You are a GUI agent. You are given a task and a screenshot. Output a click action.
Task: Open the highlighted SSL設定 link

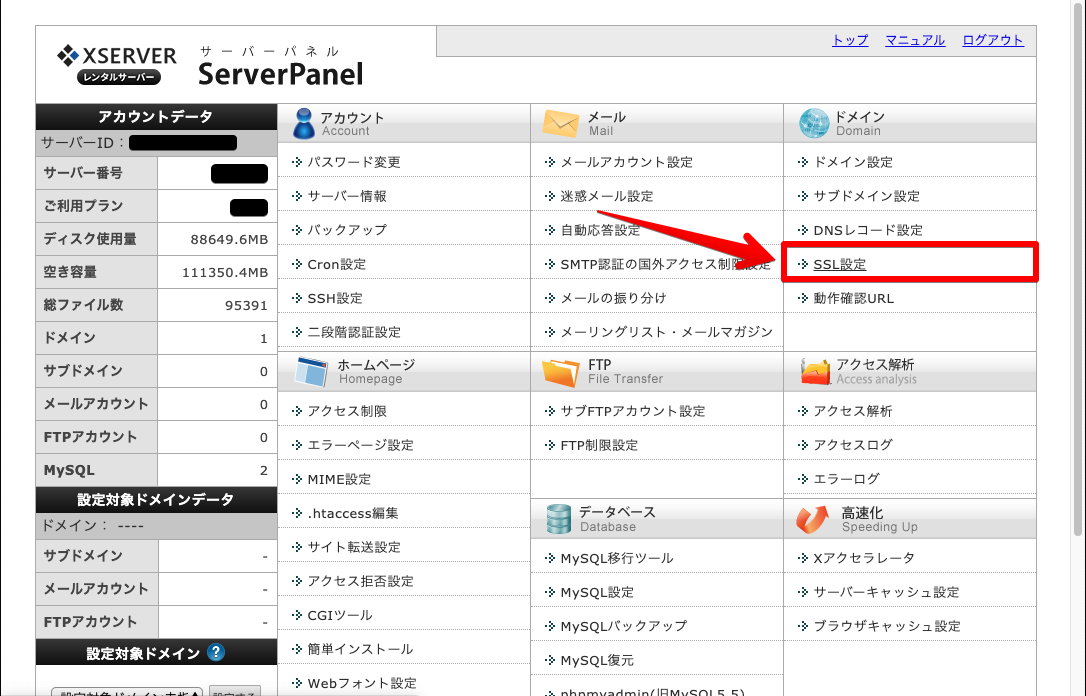pos(839,264)
